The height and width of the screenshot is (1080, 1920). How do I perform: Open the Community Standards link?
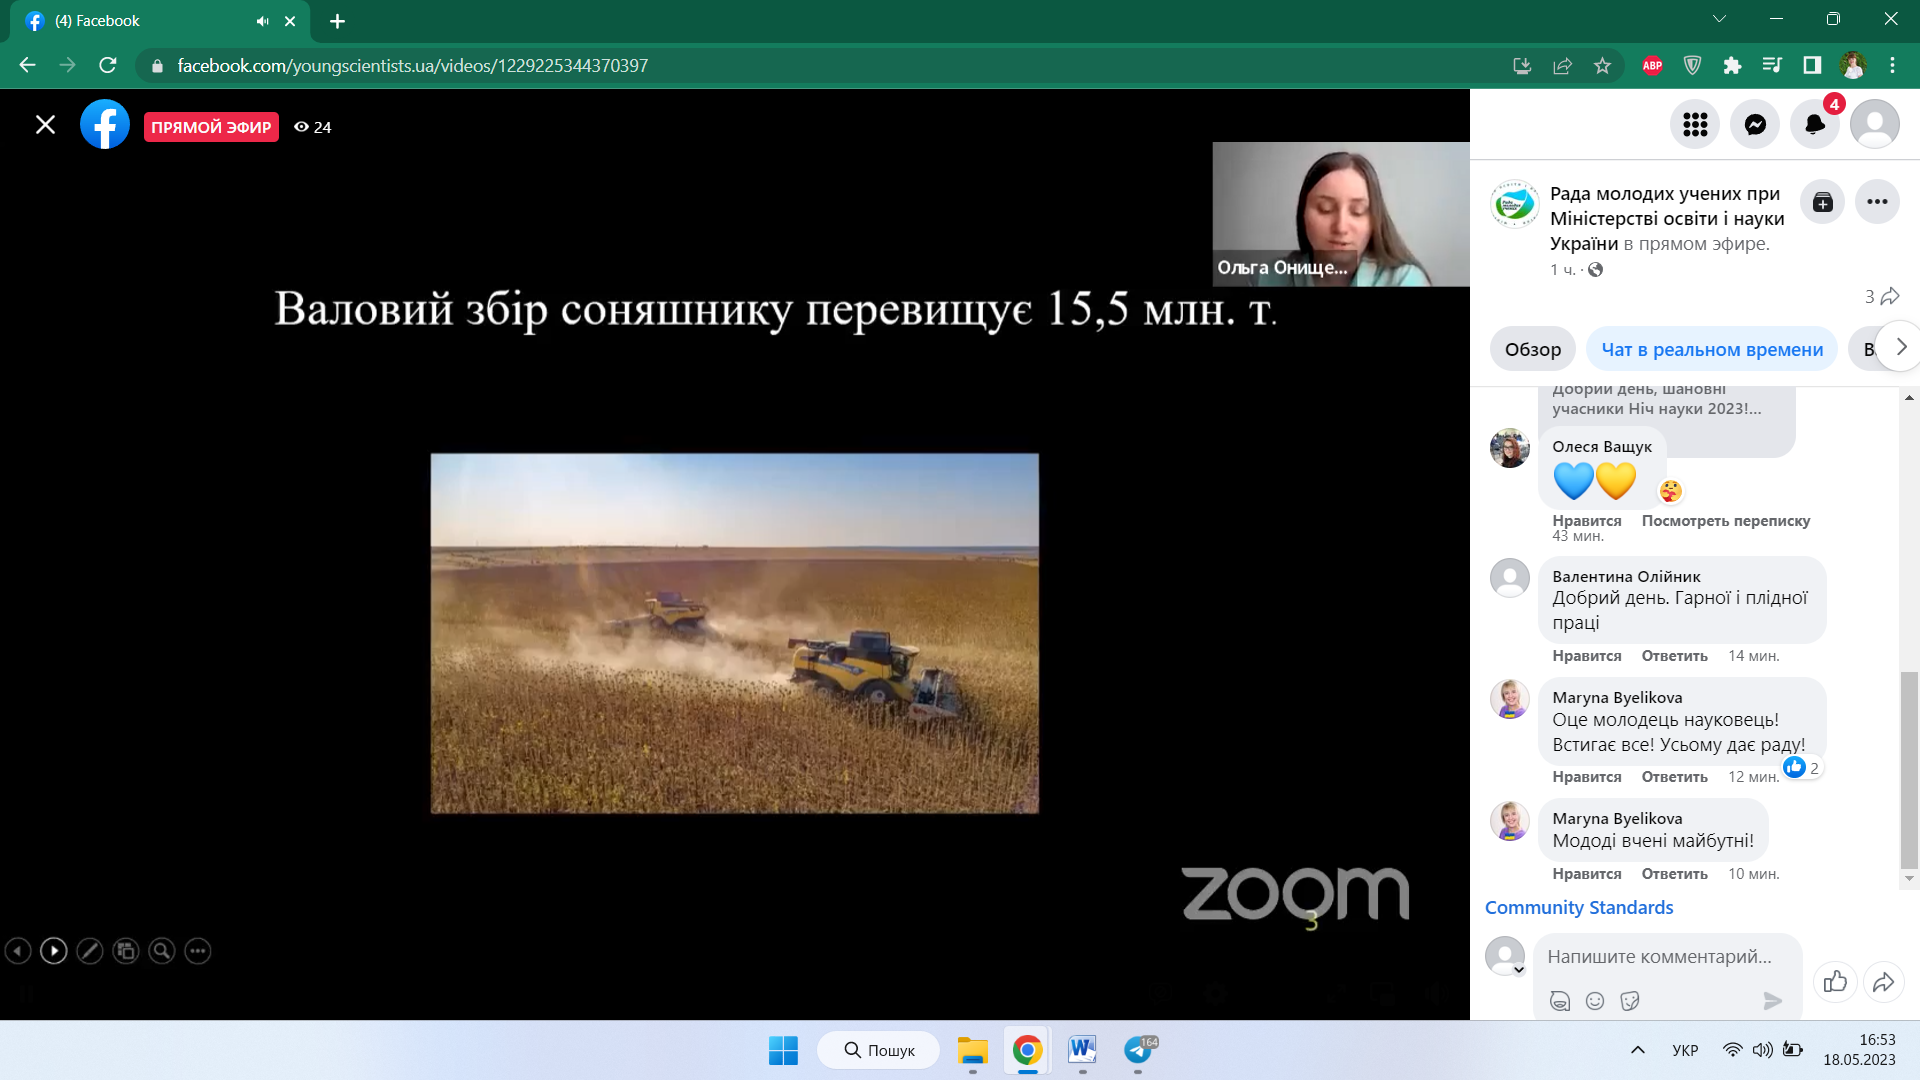1578,907
